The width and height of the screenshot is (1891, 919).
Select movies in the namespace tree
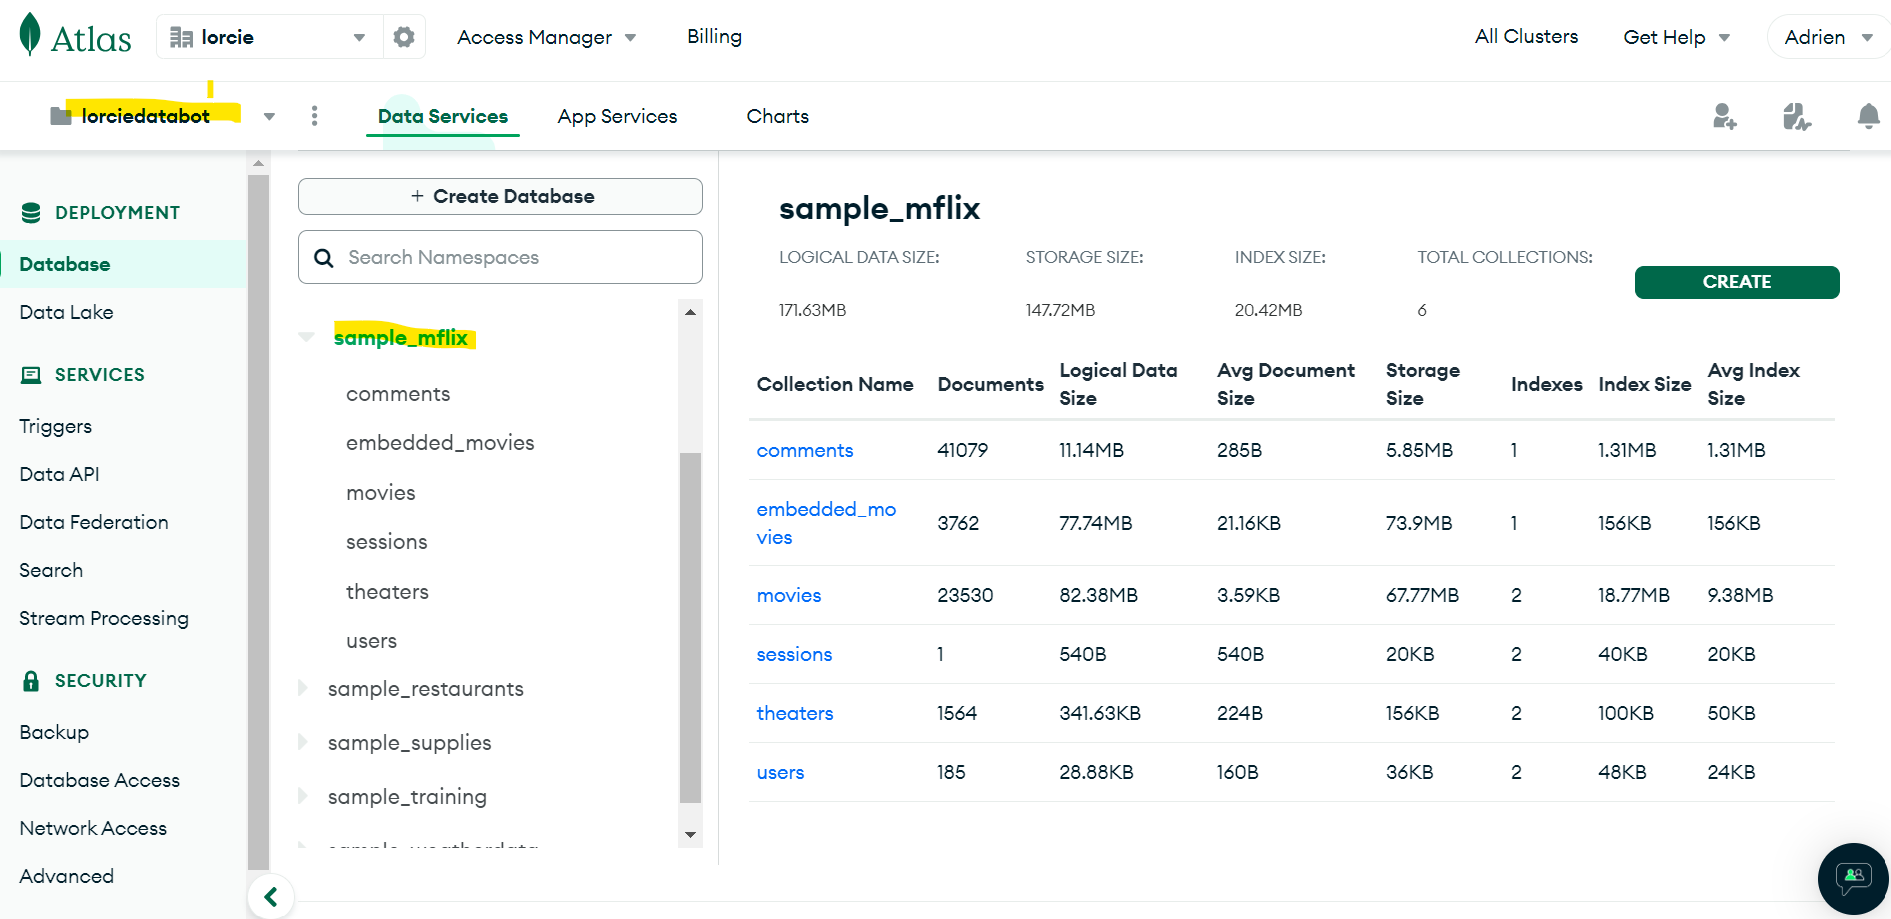tap(381, 493)
